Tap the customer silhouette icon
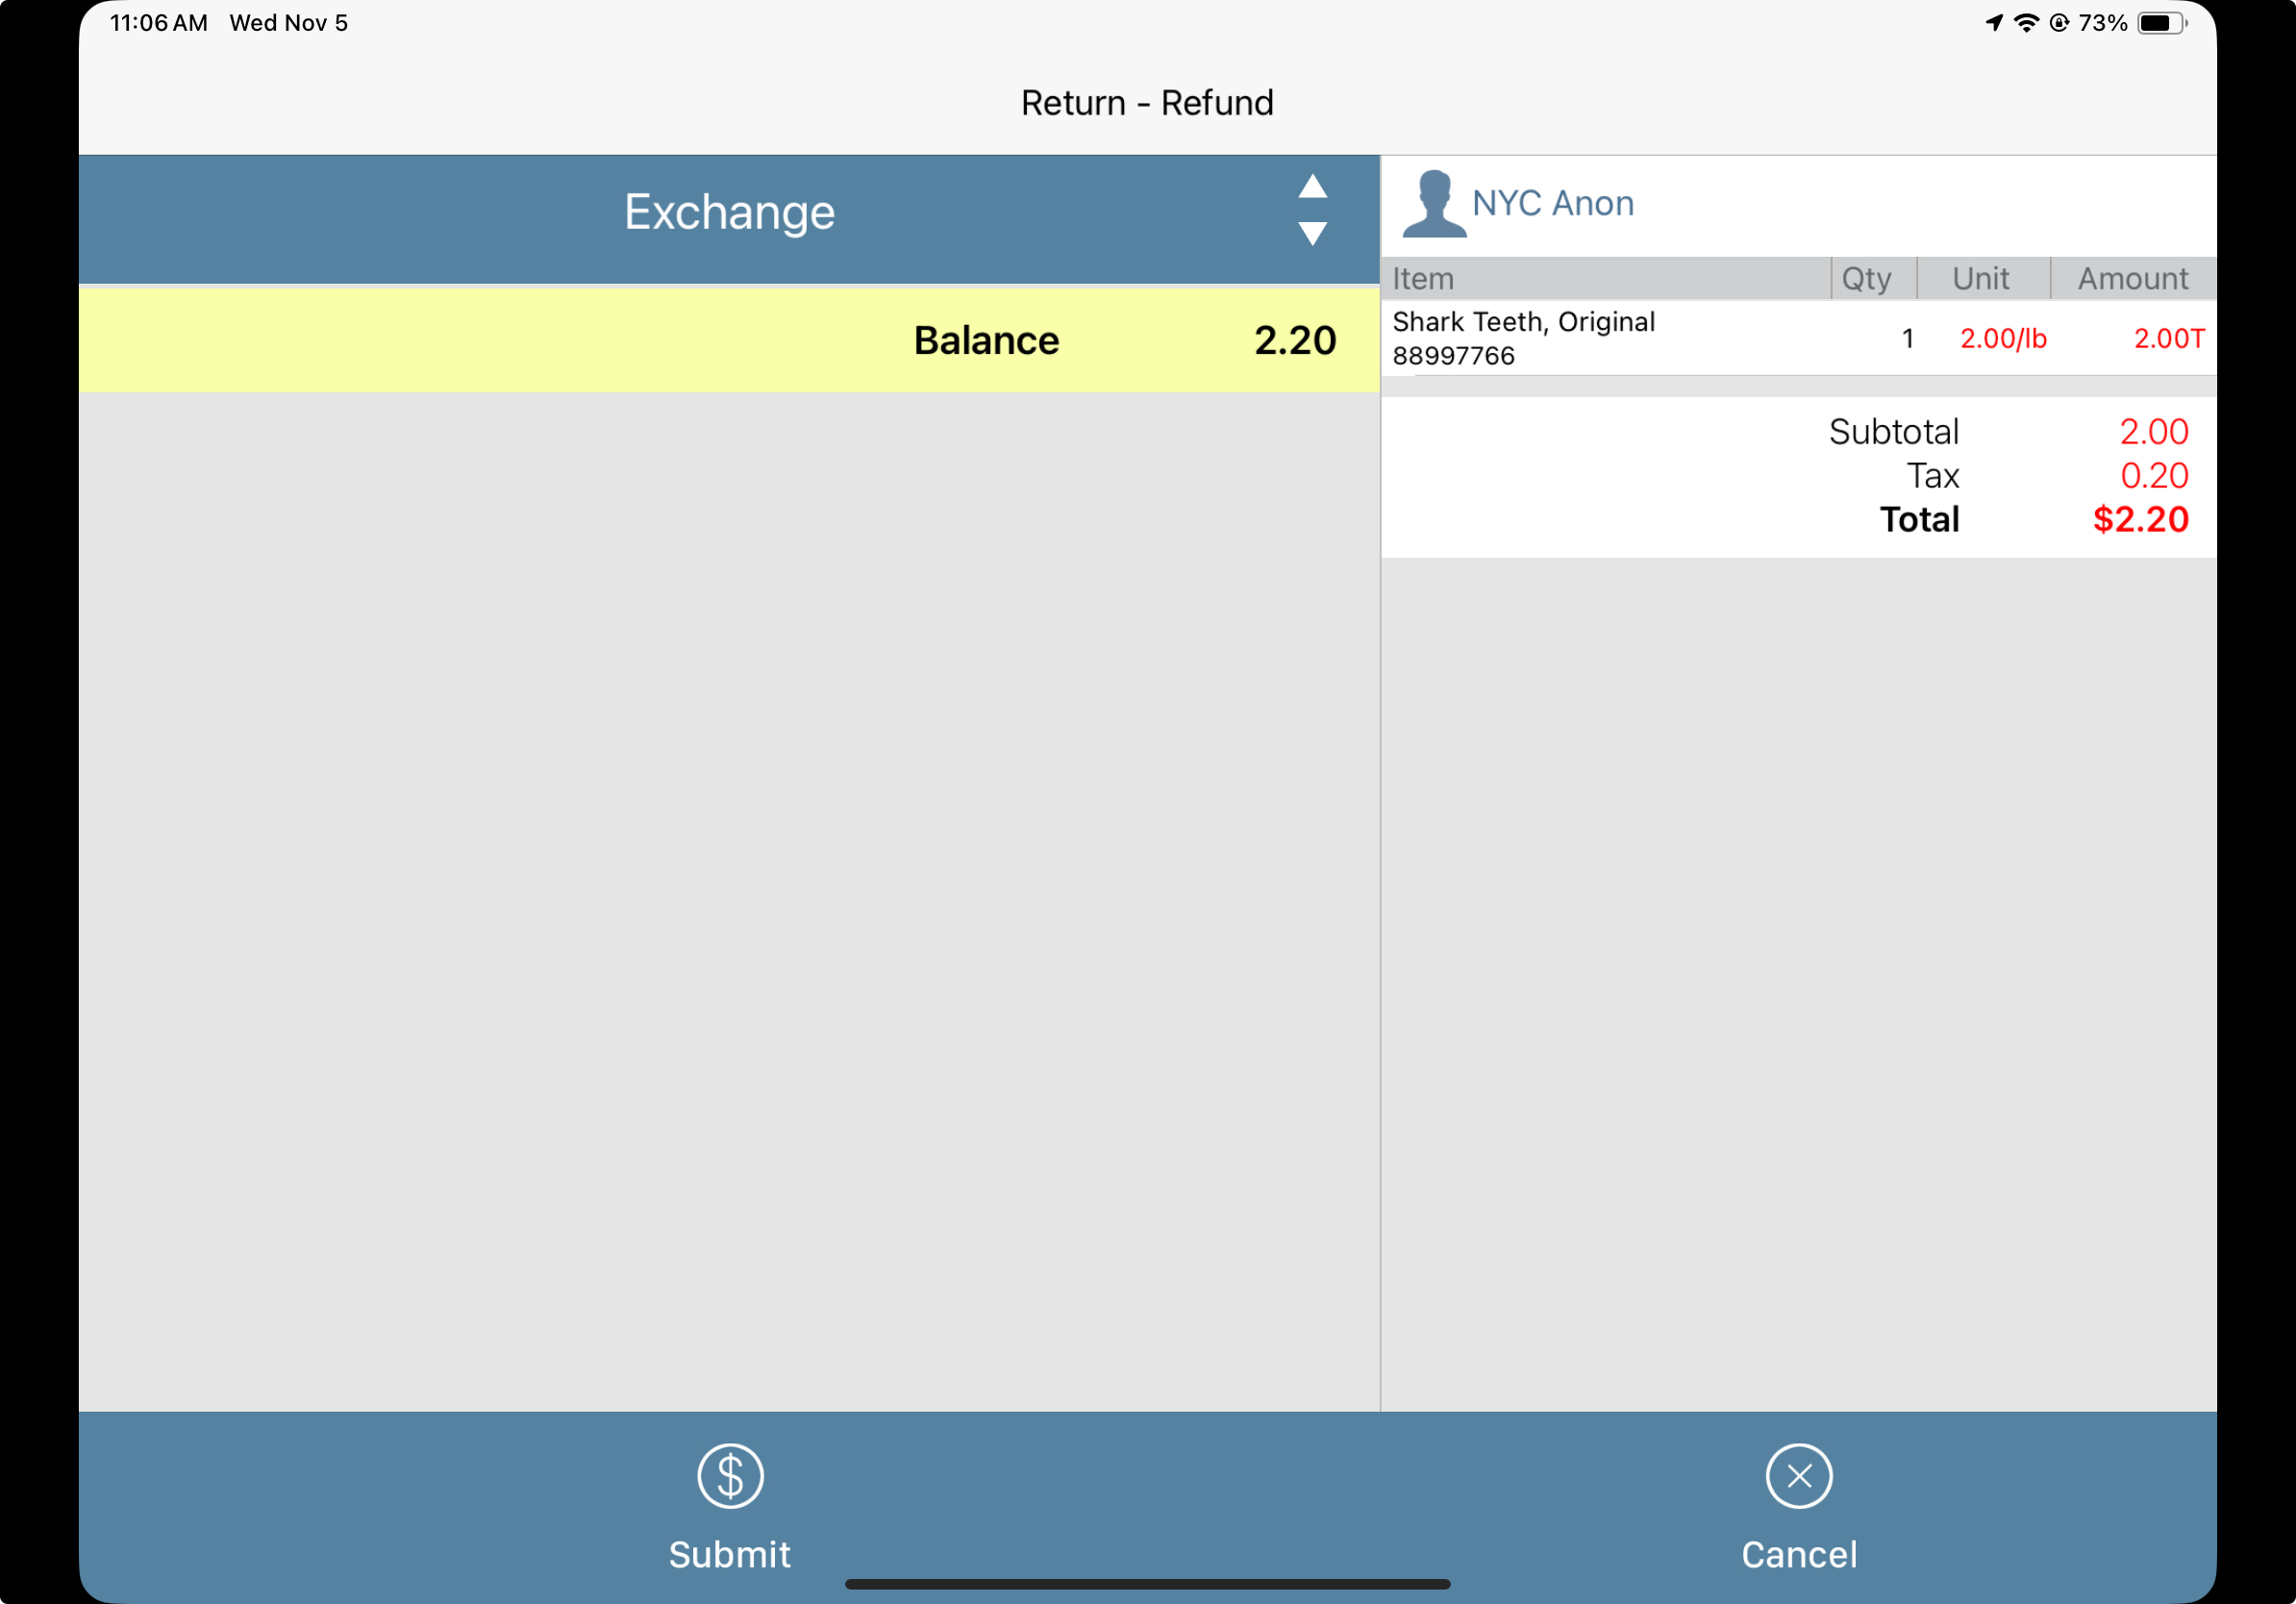The width and height of the screenshot is (2296, 1604). pyautogui.click(x=1433, y=203)
